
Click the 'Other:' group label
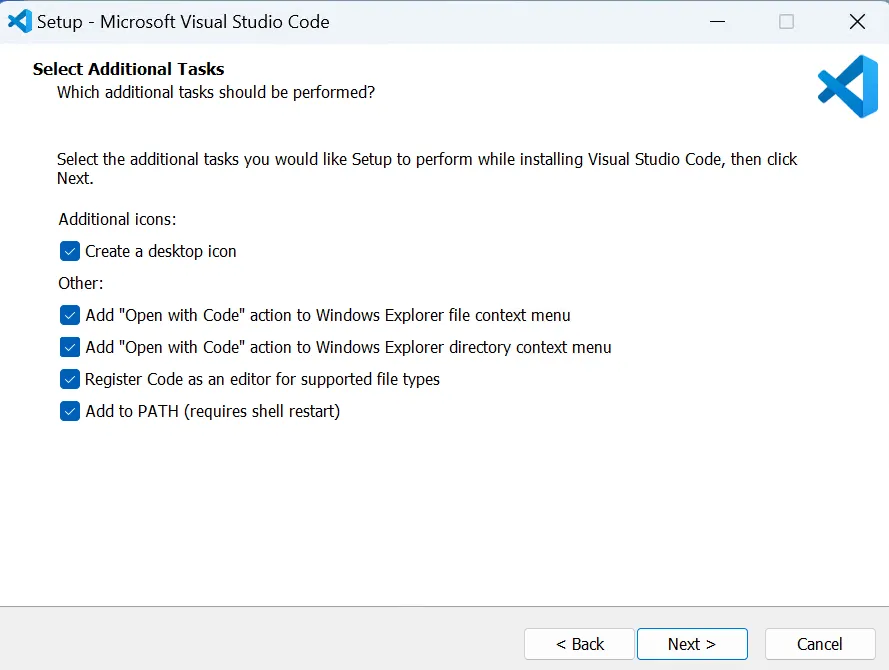coord(81,283)
